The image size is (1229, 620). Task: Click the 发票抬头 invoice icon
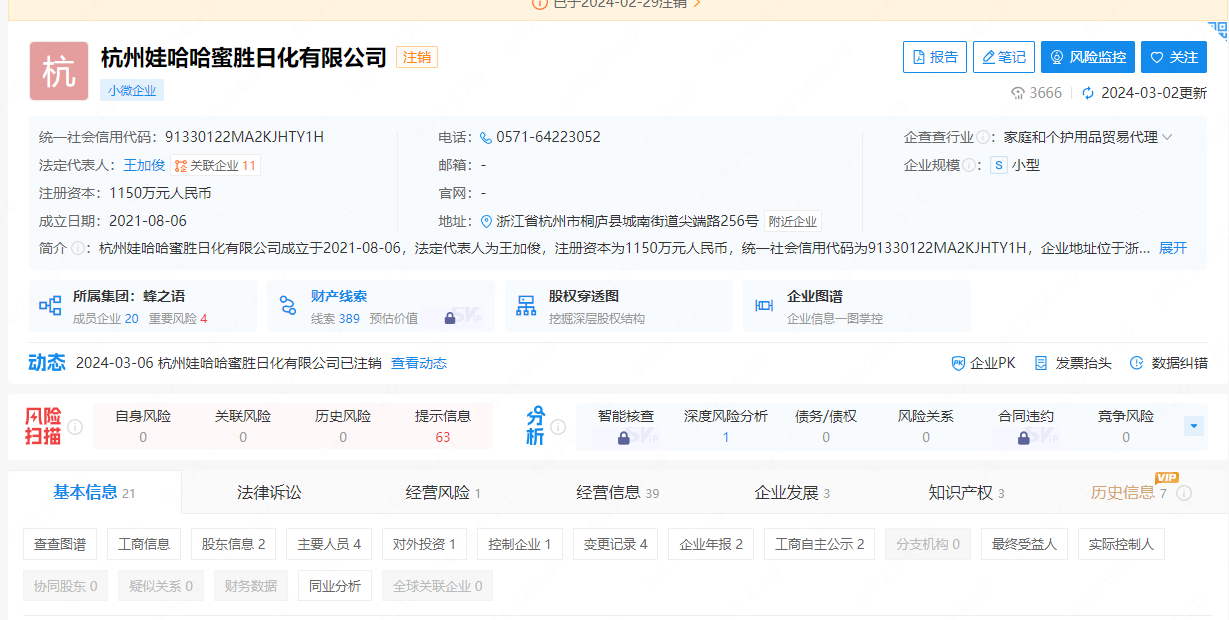[1041, 363]
